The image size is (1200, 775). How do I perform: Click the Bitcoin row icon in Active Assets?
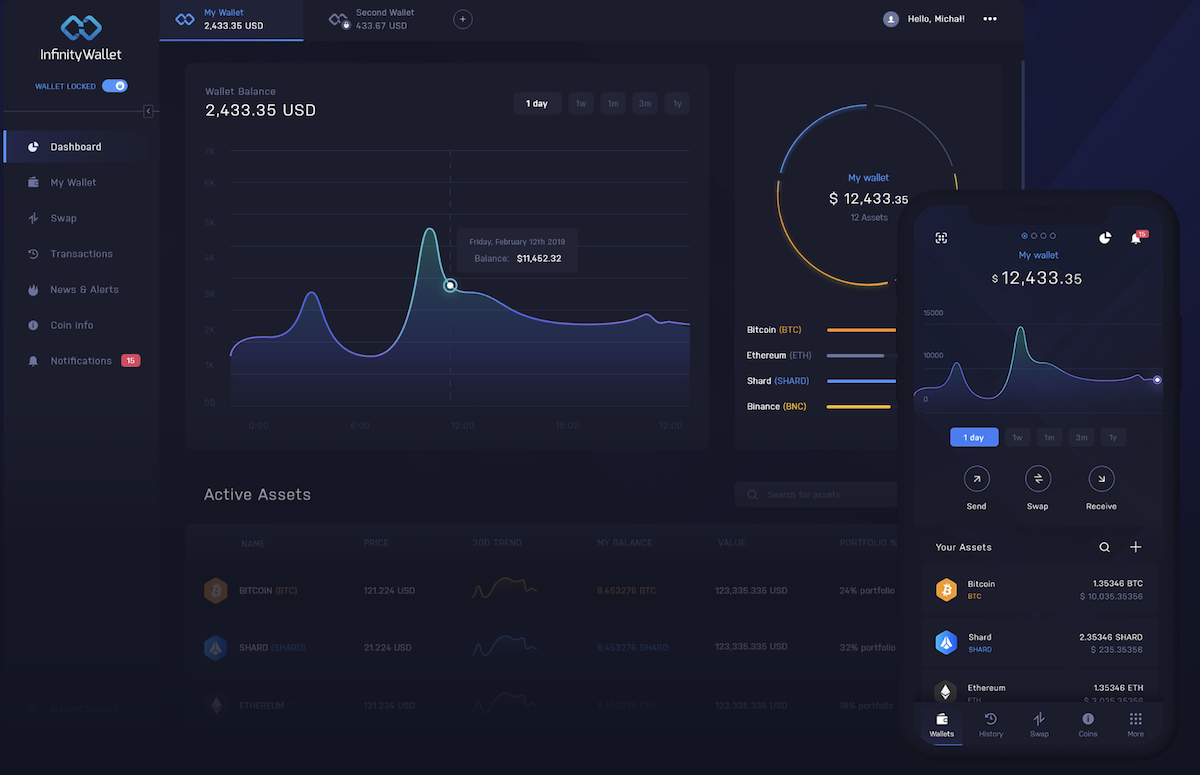(x=215, y=591)
